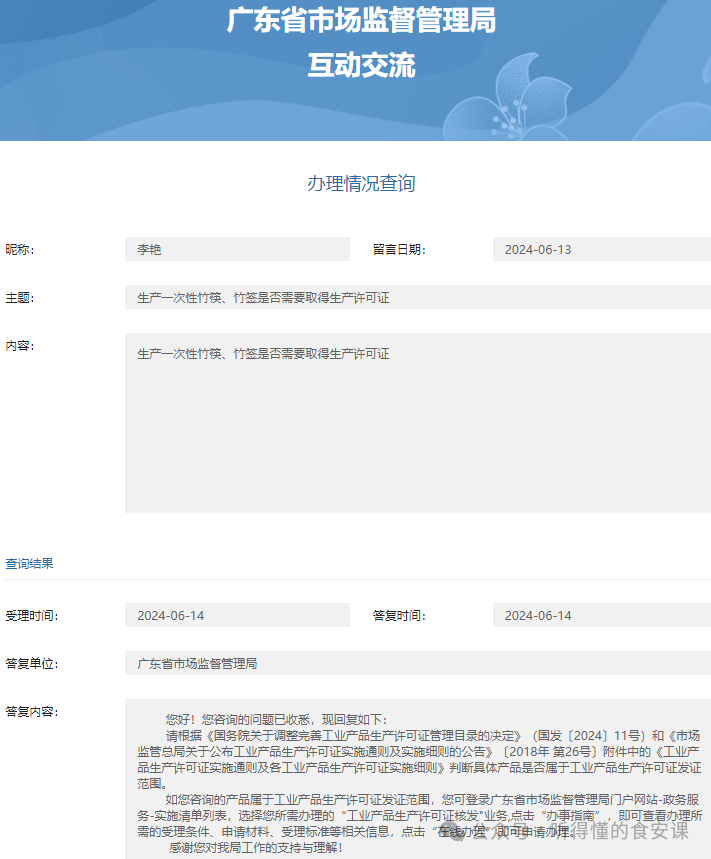Click the large content text area

417,423
